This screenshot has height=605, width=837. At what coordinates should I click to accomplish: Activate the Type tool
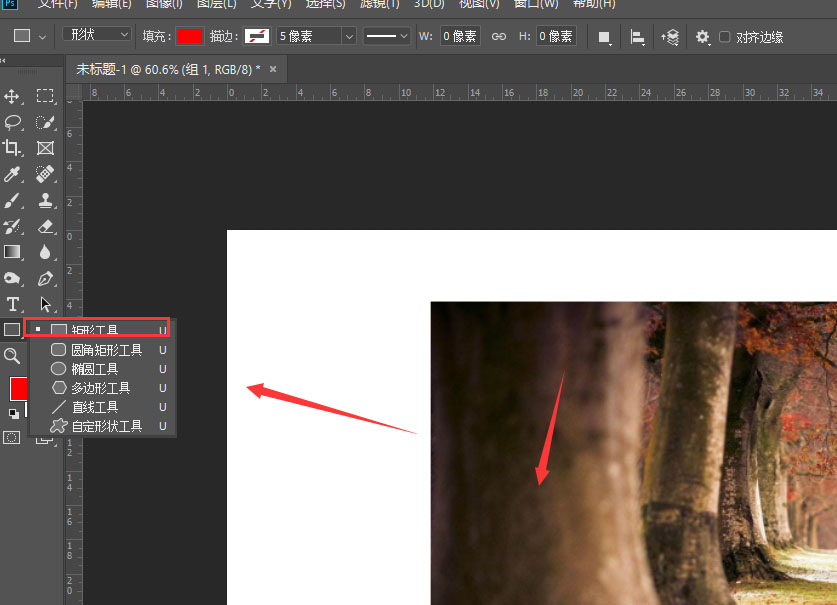(x=13, y=304)
